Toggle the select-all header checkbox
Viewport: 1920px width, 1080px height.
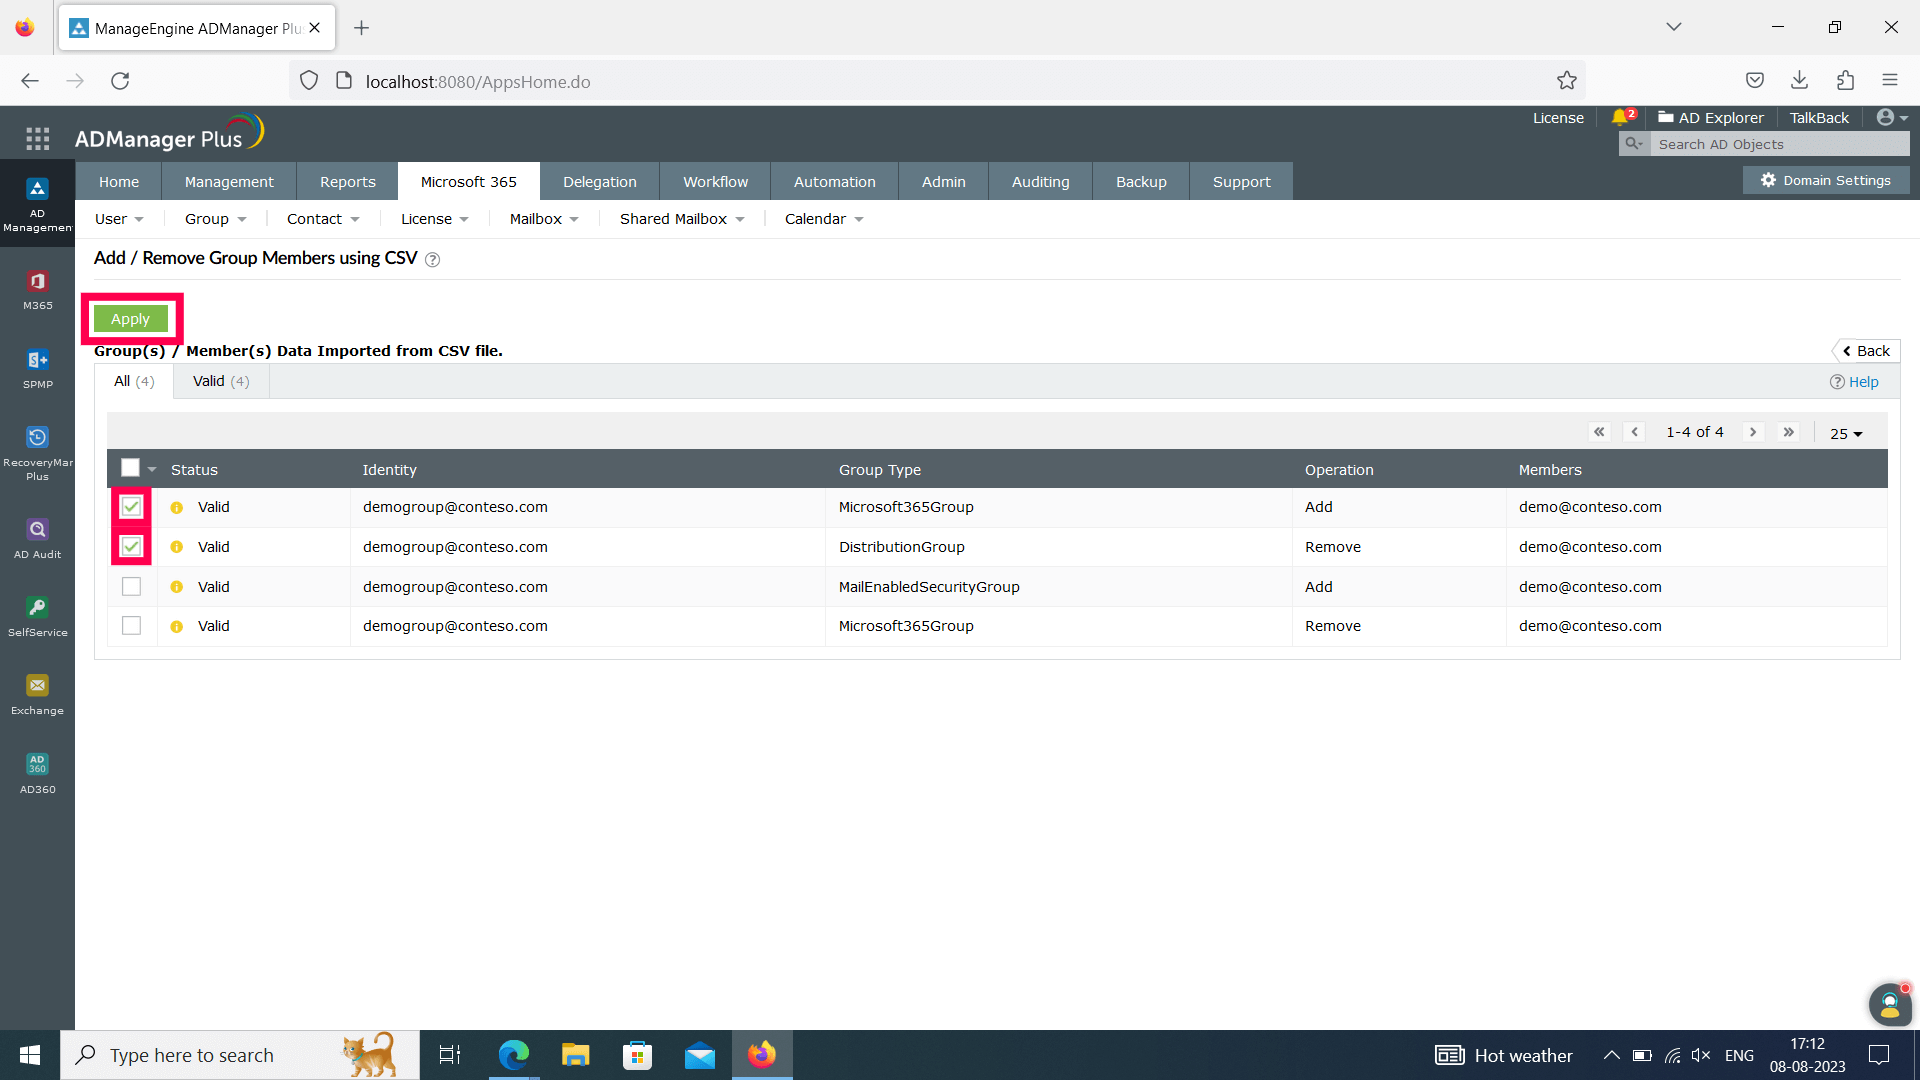(130, 468)
